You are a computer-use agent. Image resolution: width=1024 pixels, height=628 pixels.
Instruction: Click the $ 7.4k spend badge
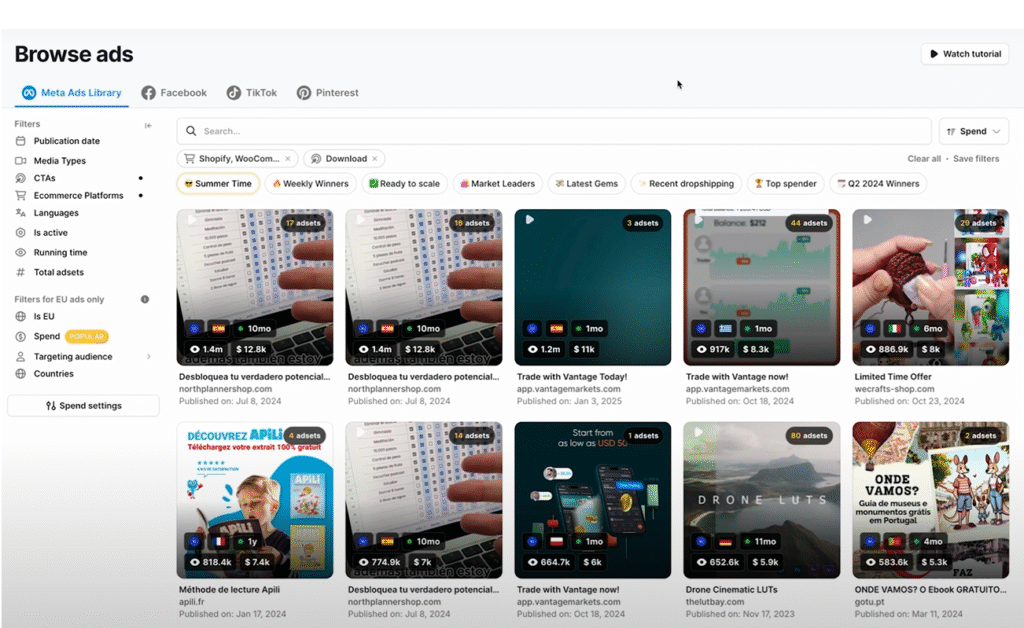[257, 562]
